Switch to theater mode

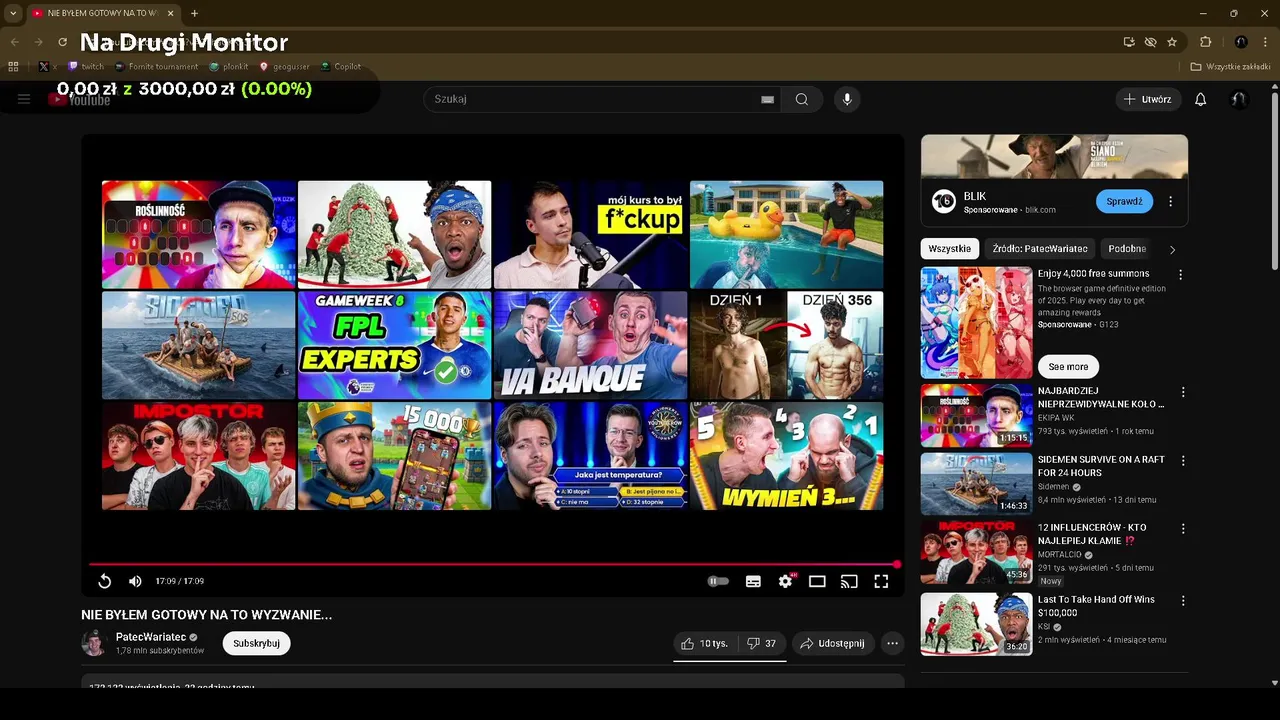817,581
